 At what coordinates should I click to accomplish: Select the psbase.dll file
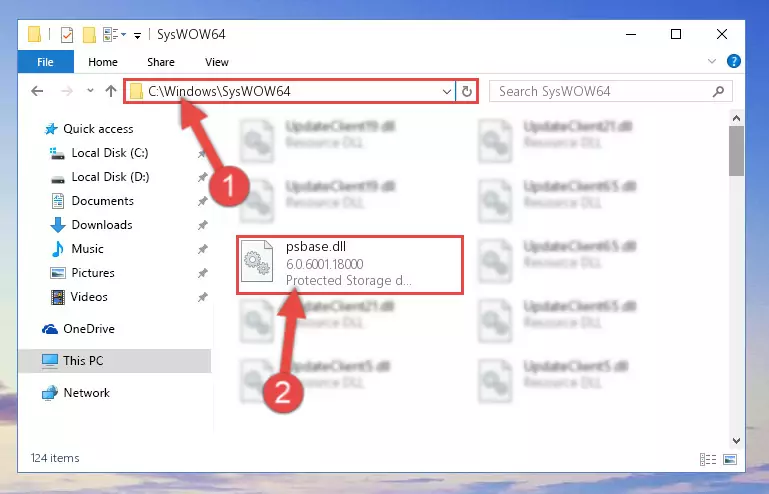[350, 265]
